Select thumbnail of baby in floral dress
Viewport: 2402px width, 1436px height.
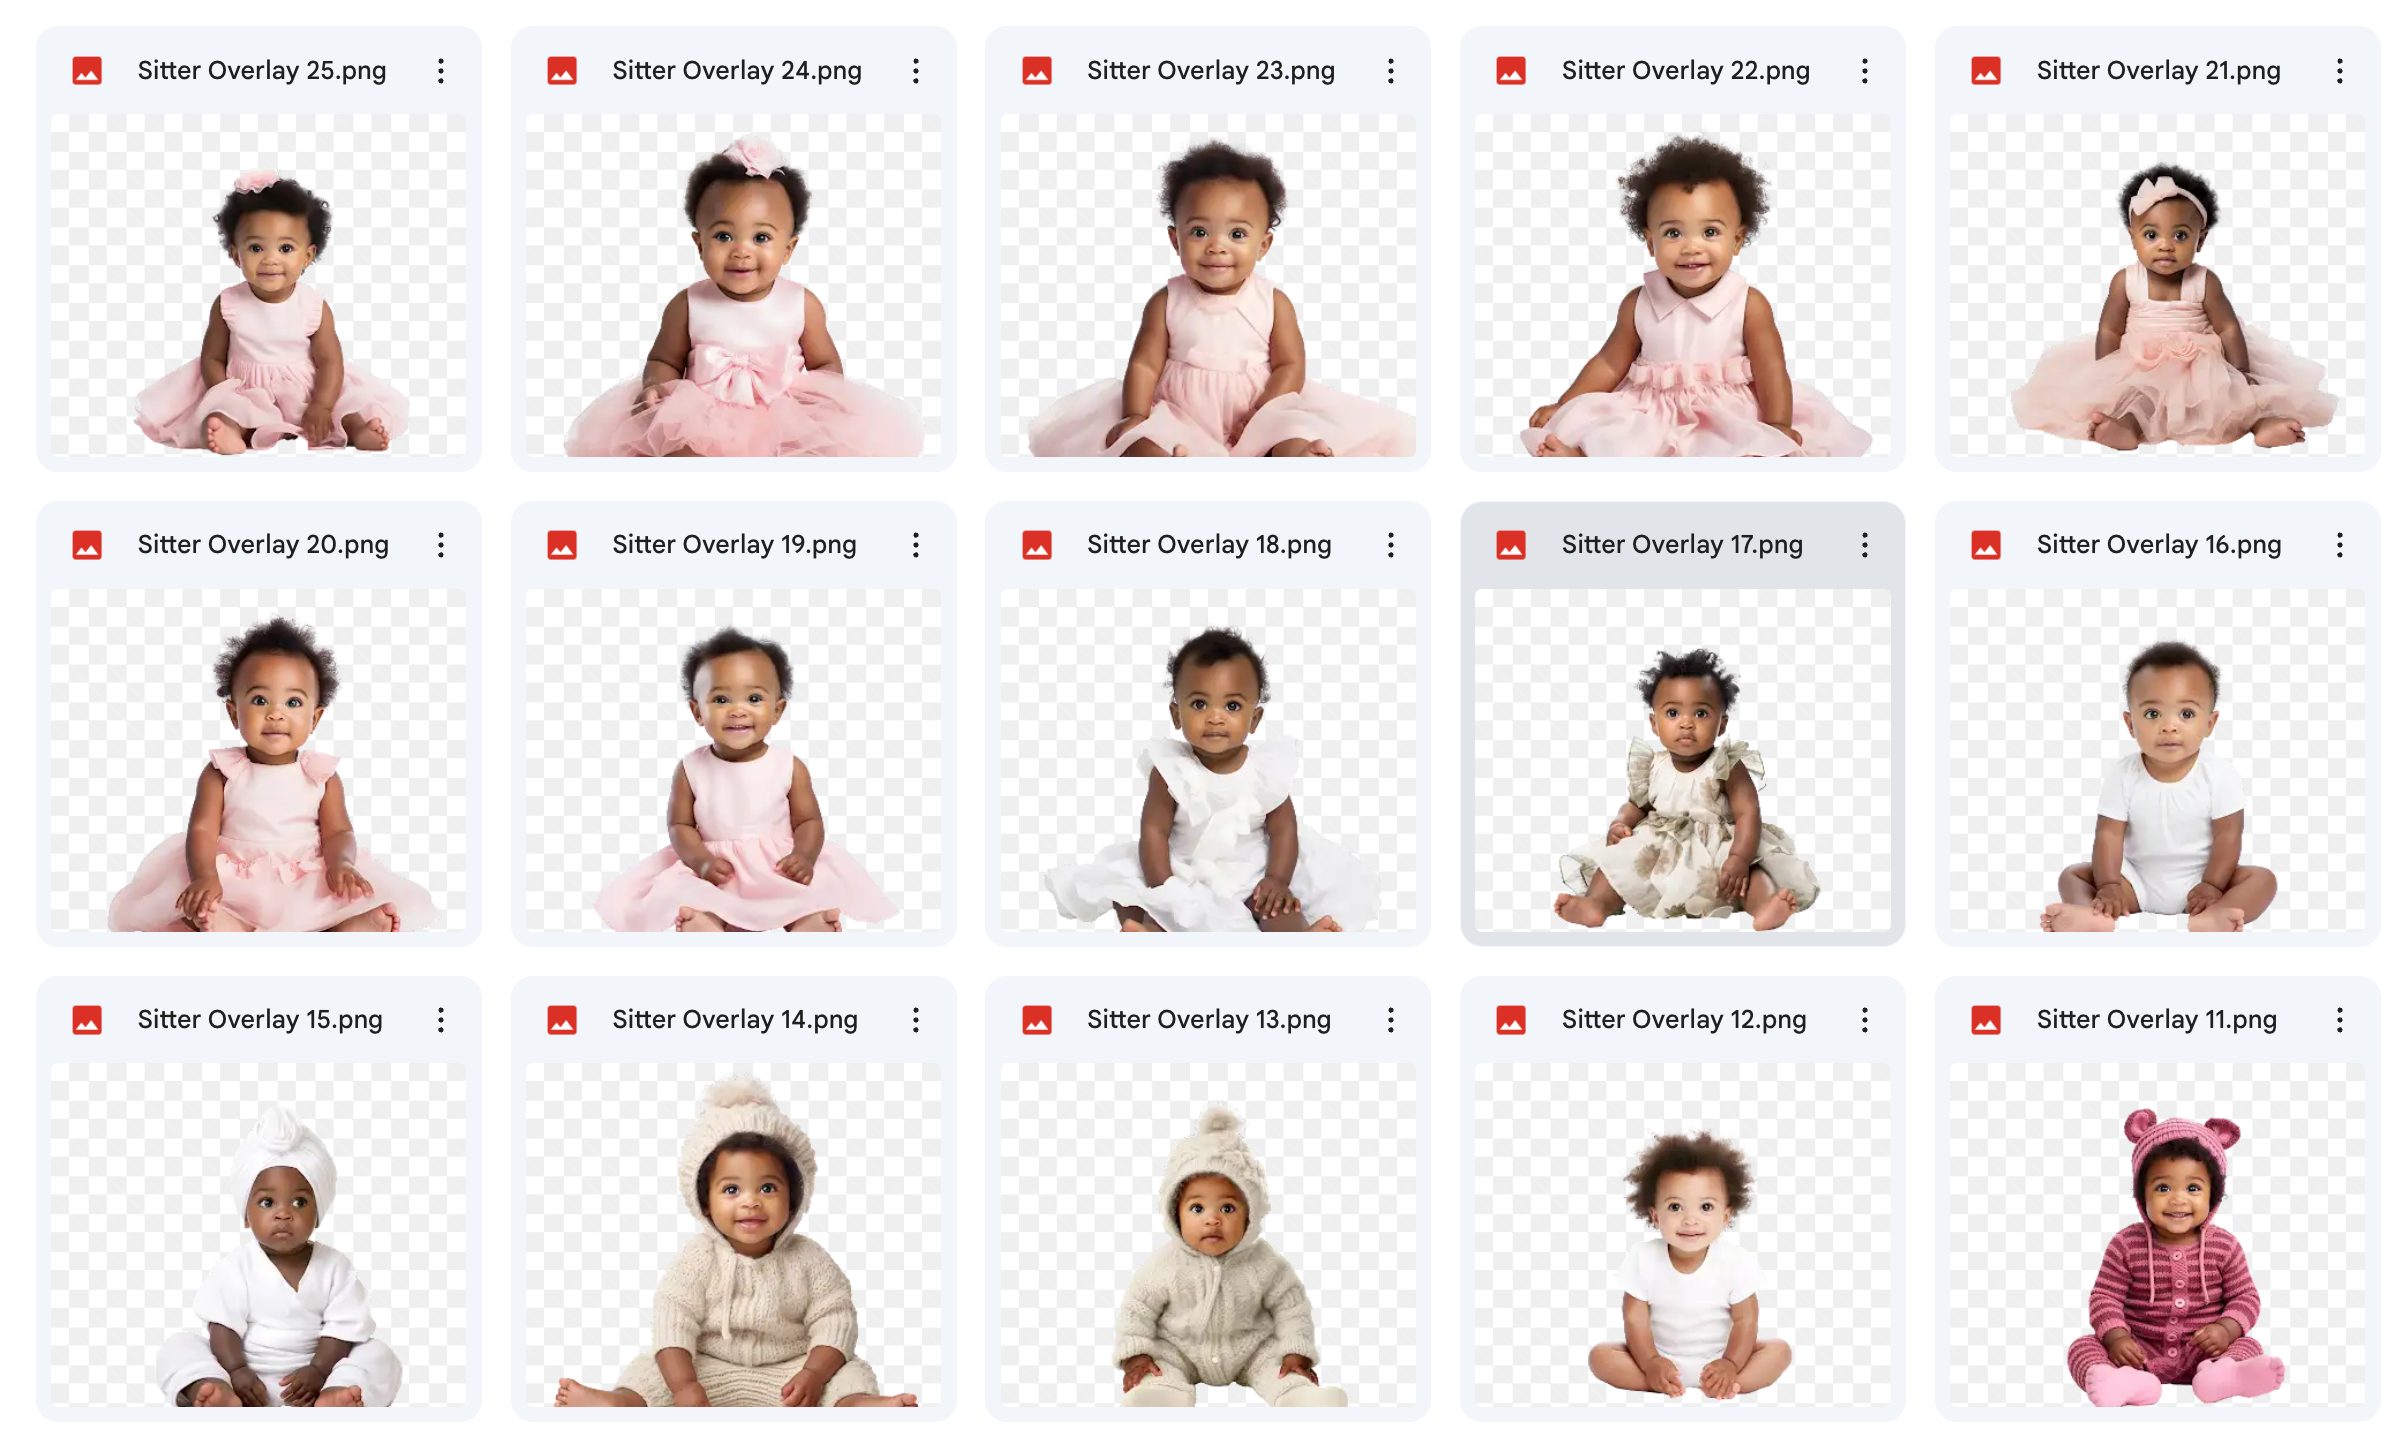[x=1682, y=760]
